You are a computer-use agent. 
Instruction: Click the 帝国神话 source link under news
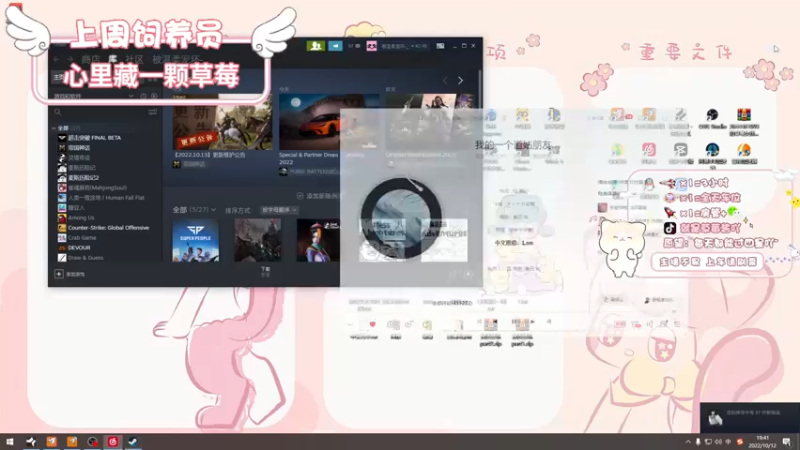tap(190, 164)
